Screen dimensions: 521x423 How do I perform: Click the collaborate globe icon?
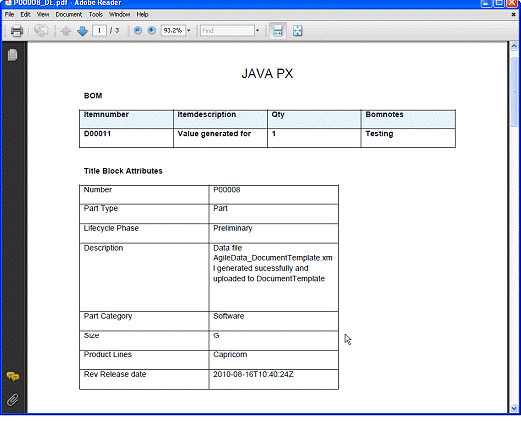41,31
